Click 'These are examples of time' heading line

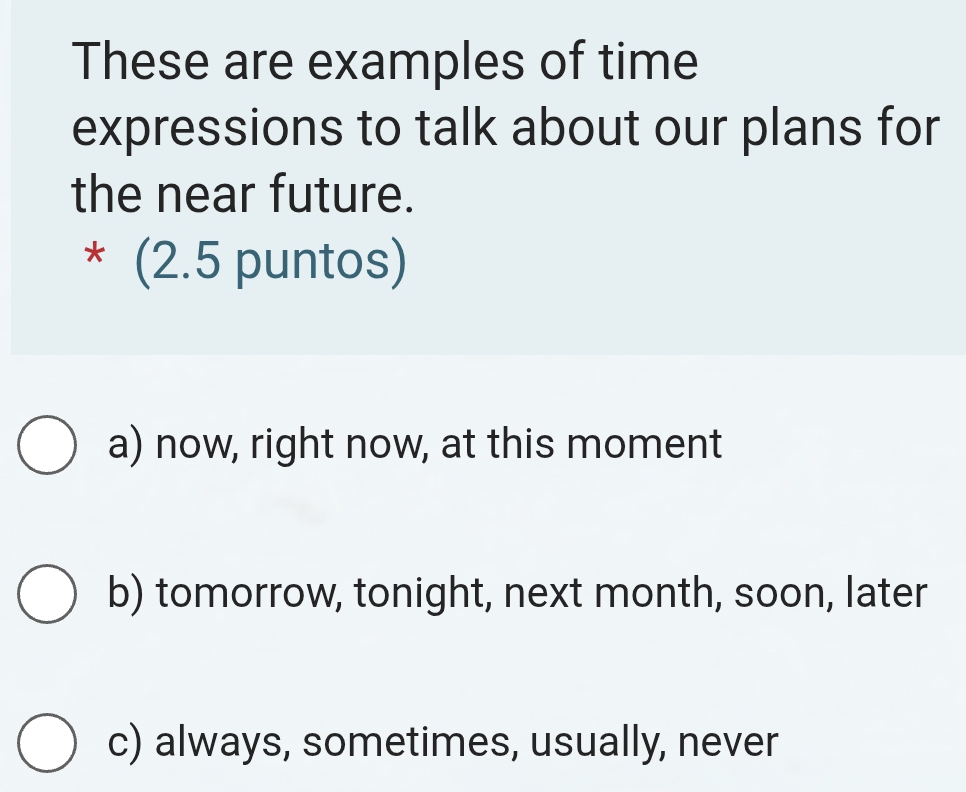[385, 63]
